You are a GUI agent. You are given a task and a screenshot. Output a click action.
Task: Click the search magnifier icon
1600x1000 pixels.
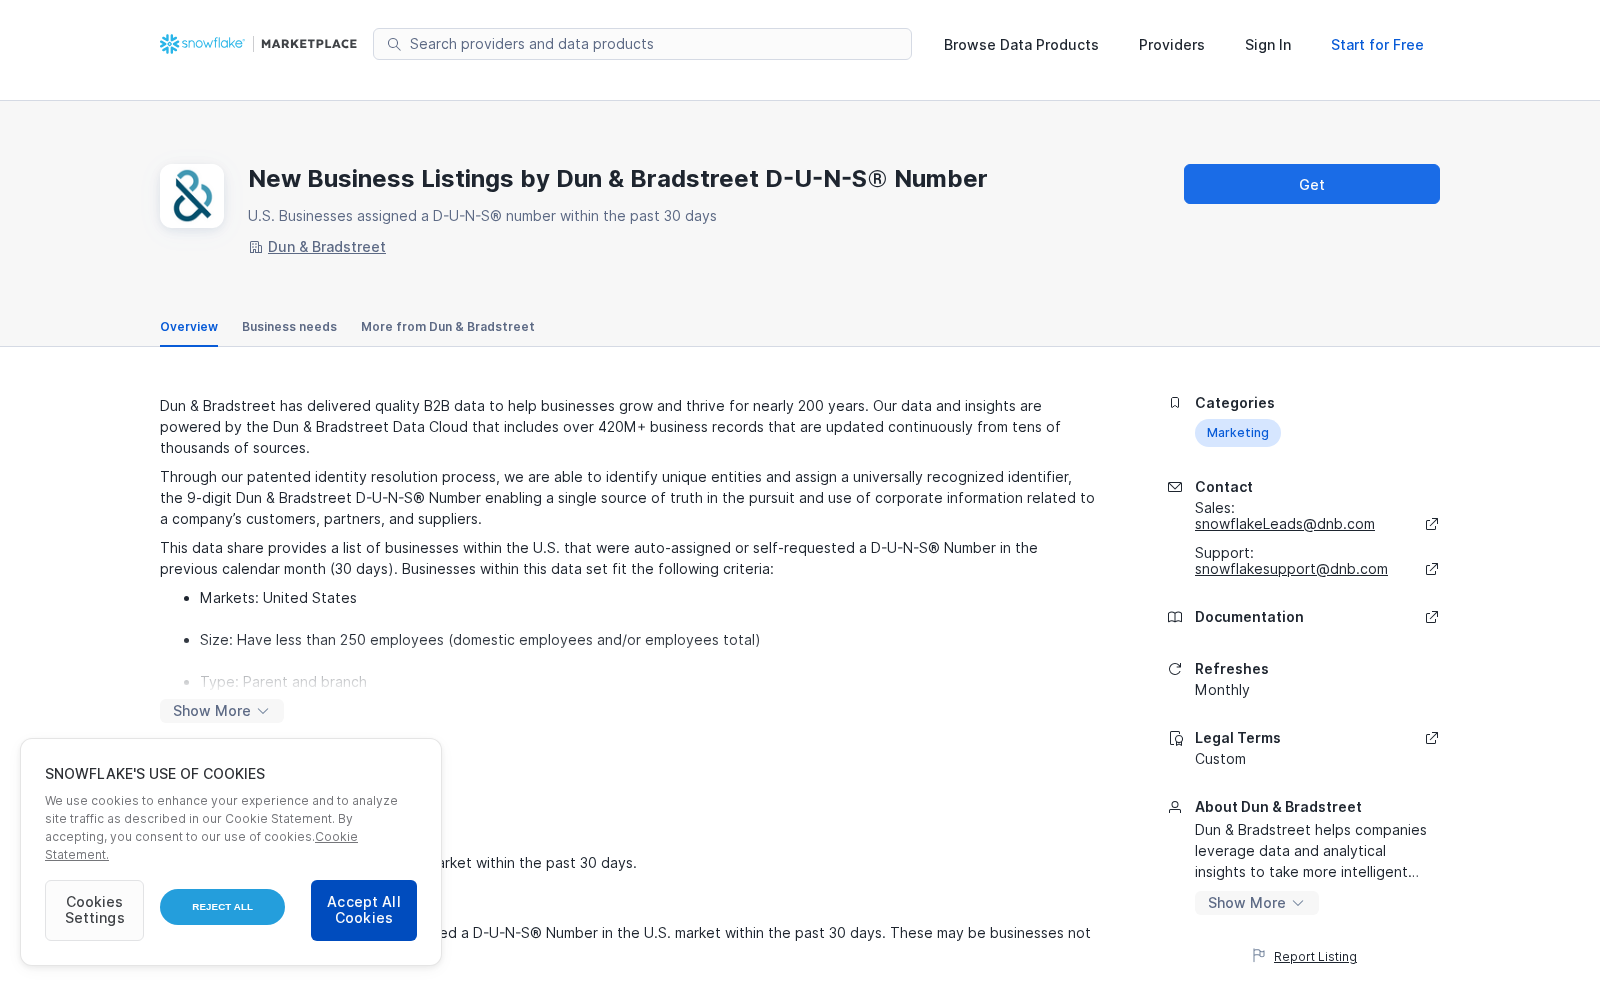[x=394, y=44]
